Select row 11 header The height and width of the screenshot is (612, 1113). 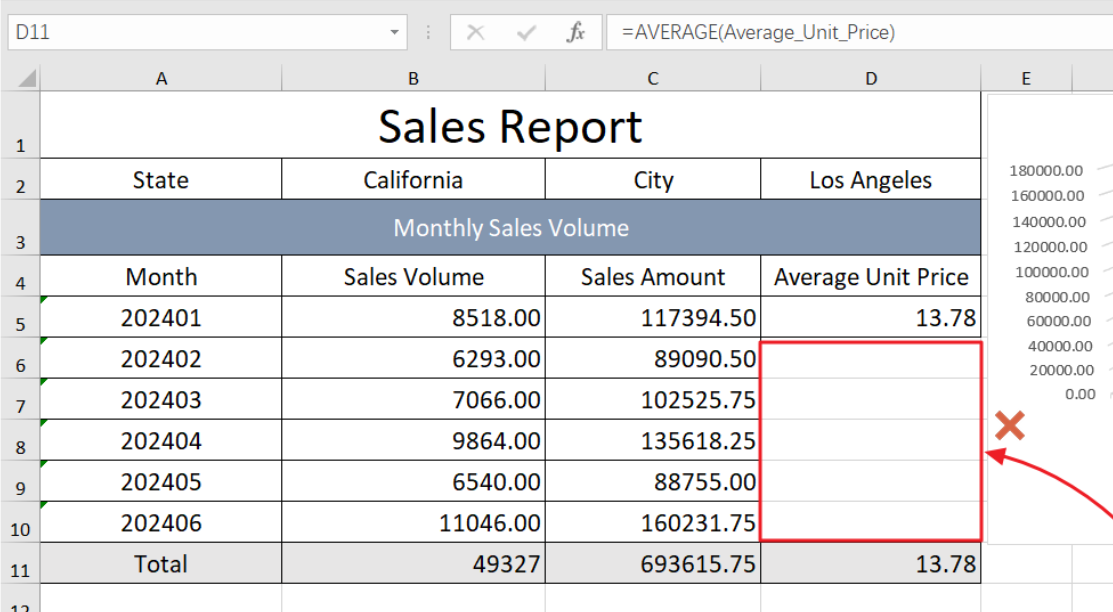[x=20, y=563]
